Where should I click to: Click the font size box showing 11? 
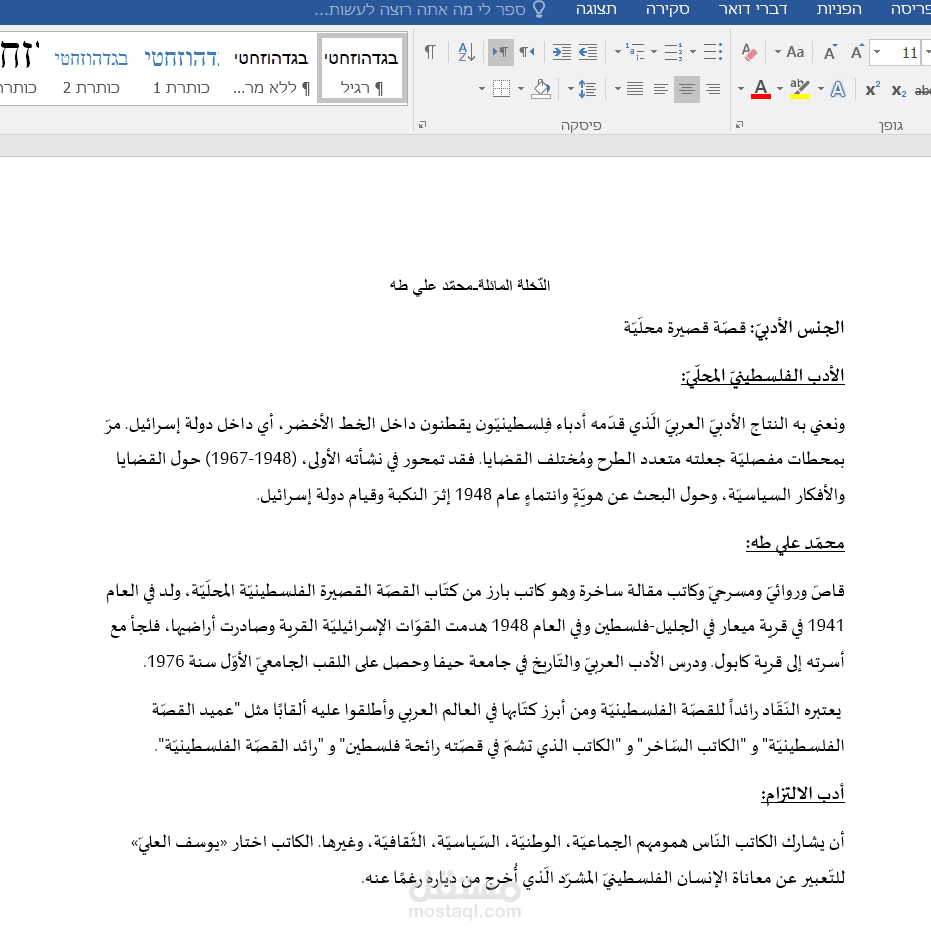904,53
